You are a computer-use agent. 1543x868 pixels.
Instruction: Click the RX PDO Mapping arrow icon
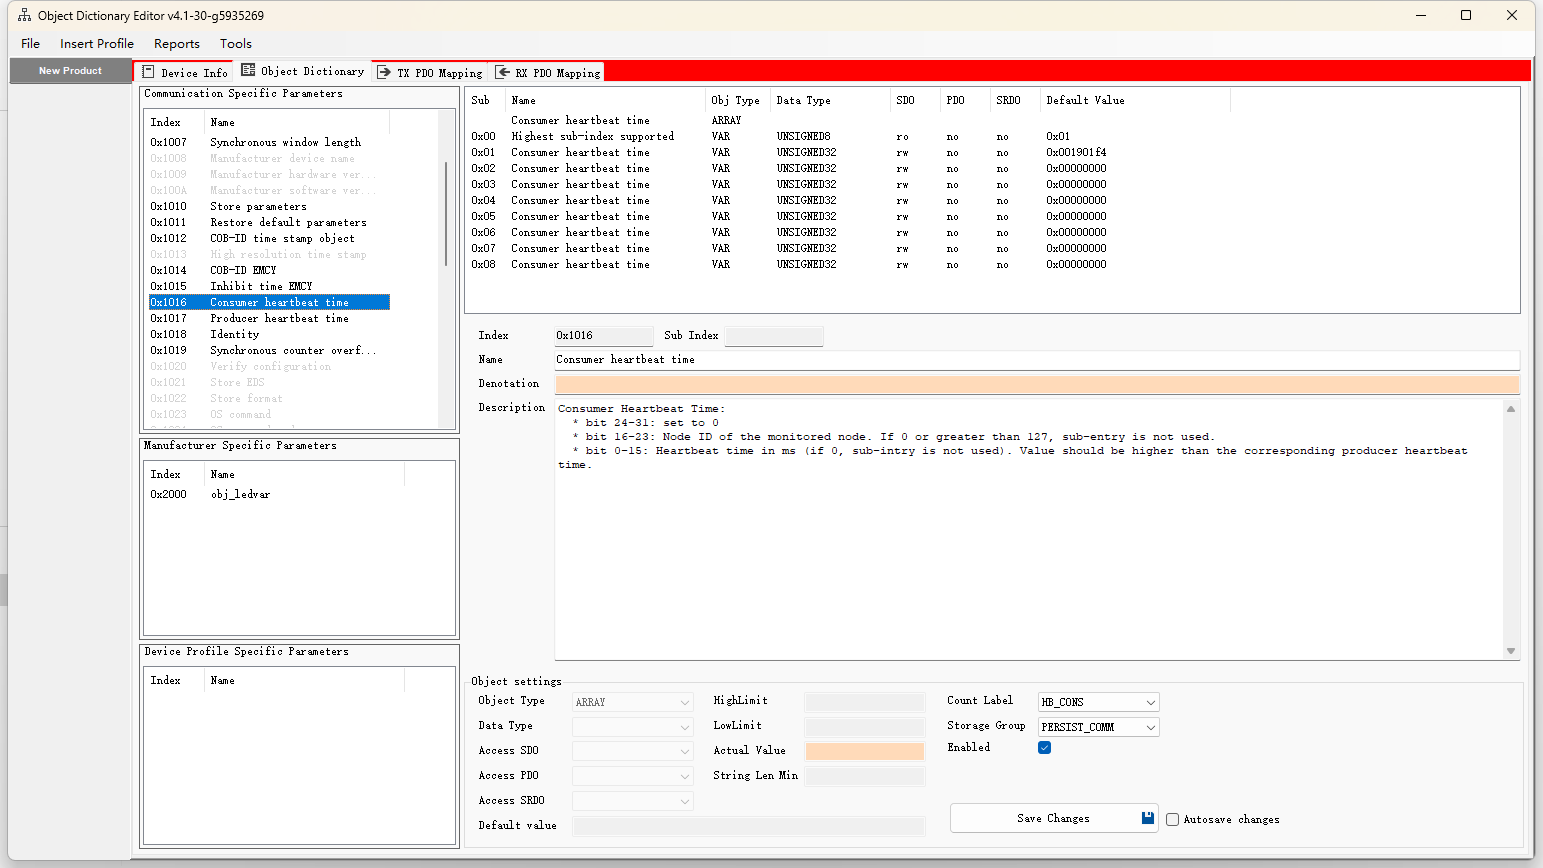click(x=503, y=72)
